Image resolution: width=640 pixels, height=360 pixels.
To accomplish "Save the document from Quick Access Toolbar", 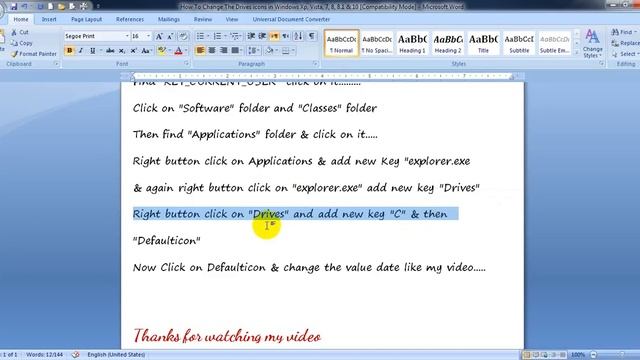I will [x=13, y=7].
